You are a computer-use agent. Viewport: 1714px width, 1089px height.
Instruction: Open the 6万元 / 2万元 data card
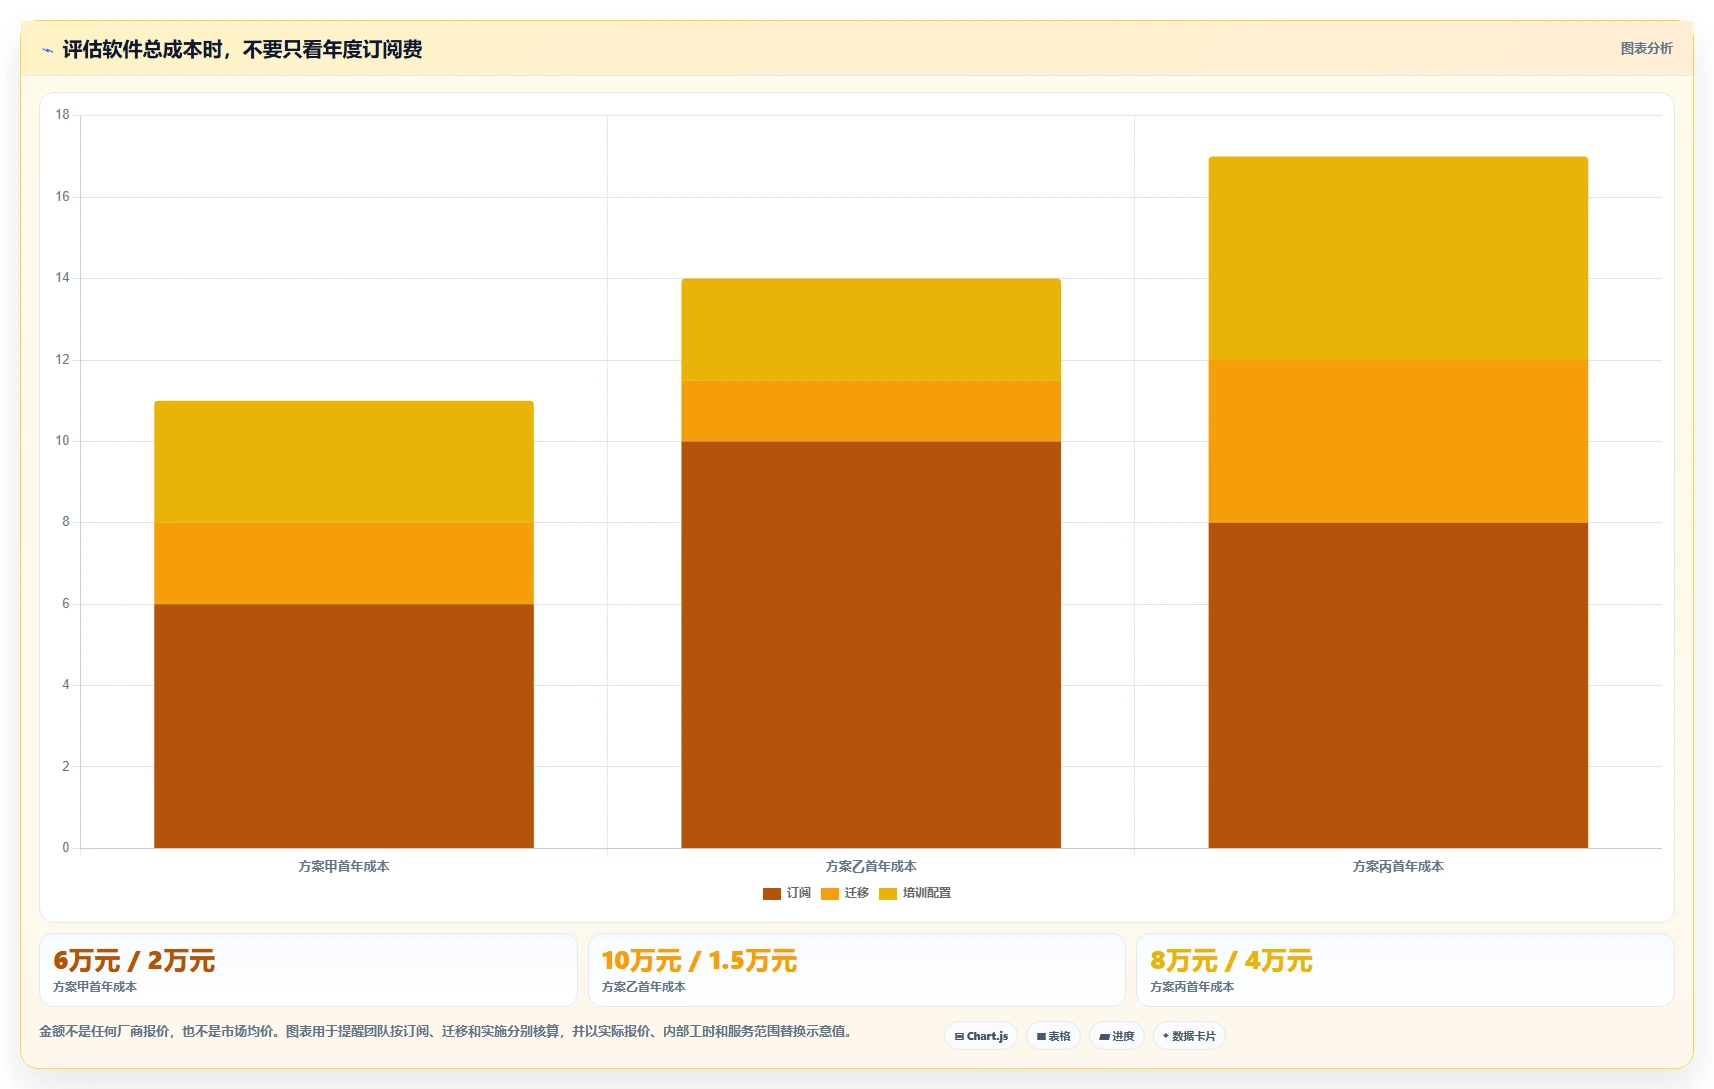(308, 970)
